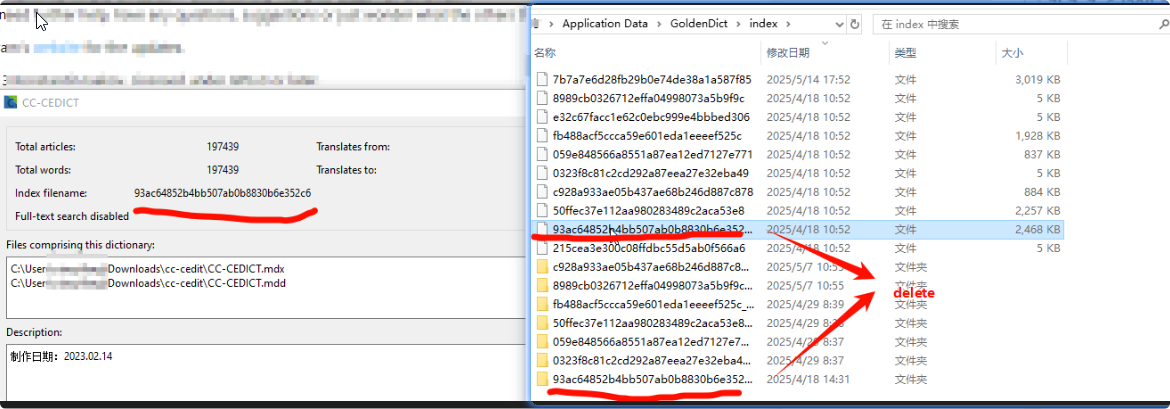Screen dimensions: 1170x409
Task: Expand the chevron after index in the path
Action: point(789,24)
